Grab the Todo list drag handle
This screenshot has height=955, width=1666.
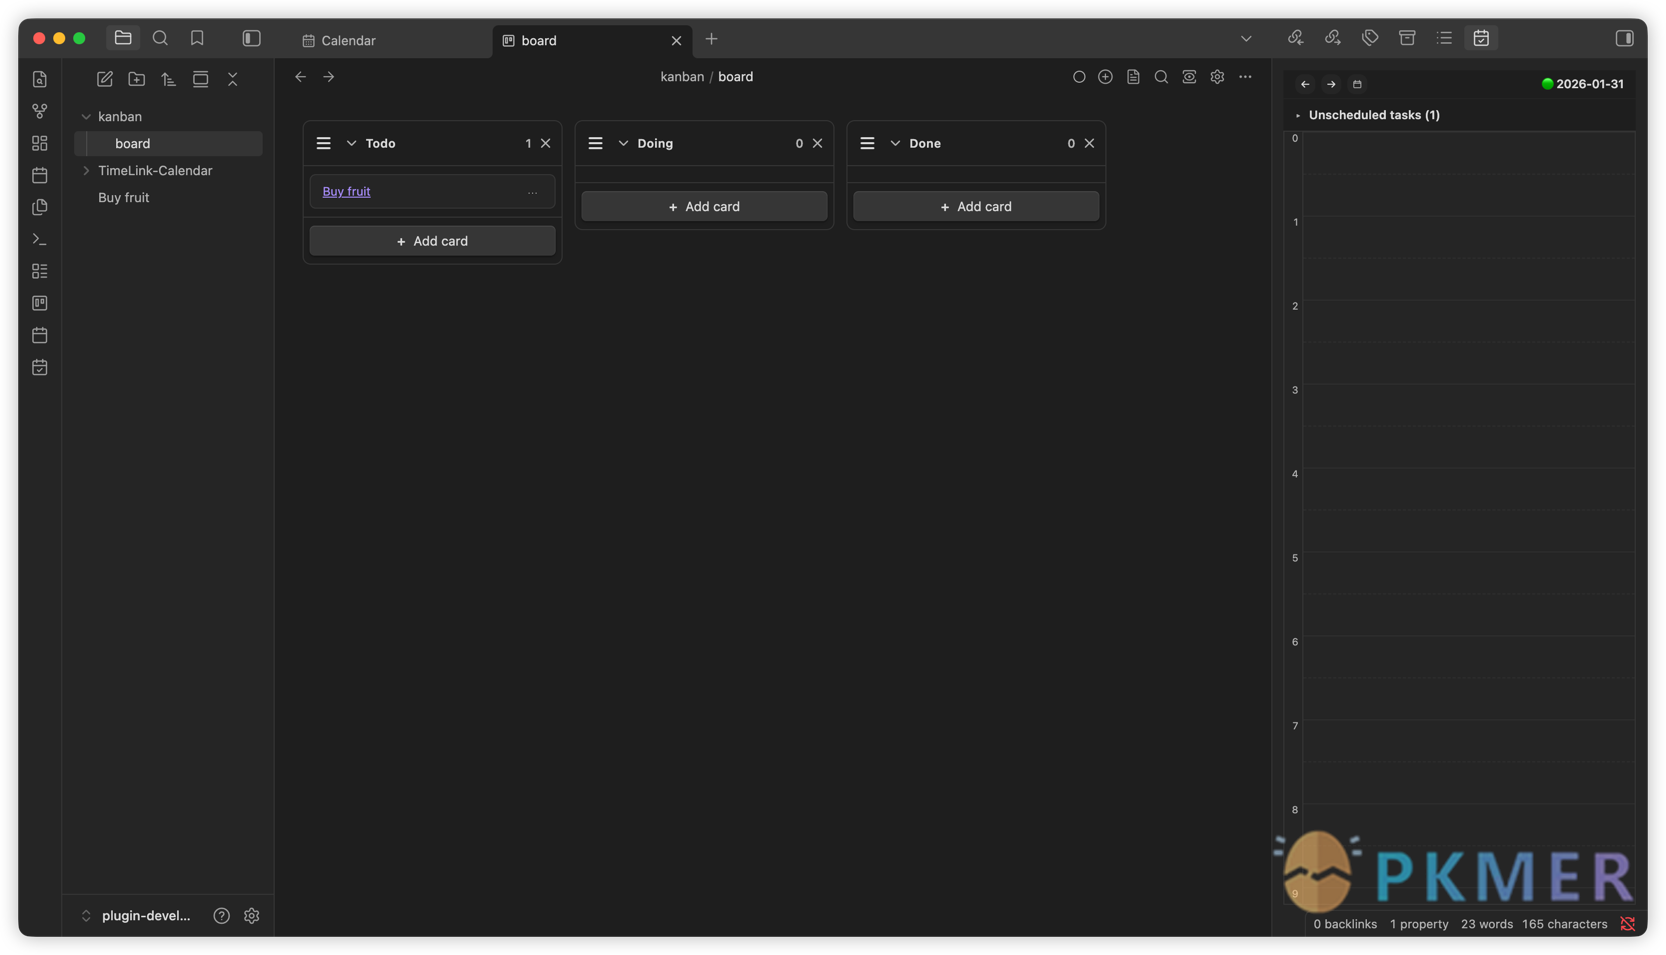click(x=323, y=143)
